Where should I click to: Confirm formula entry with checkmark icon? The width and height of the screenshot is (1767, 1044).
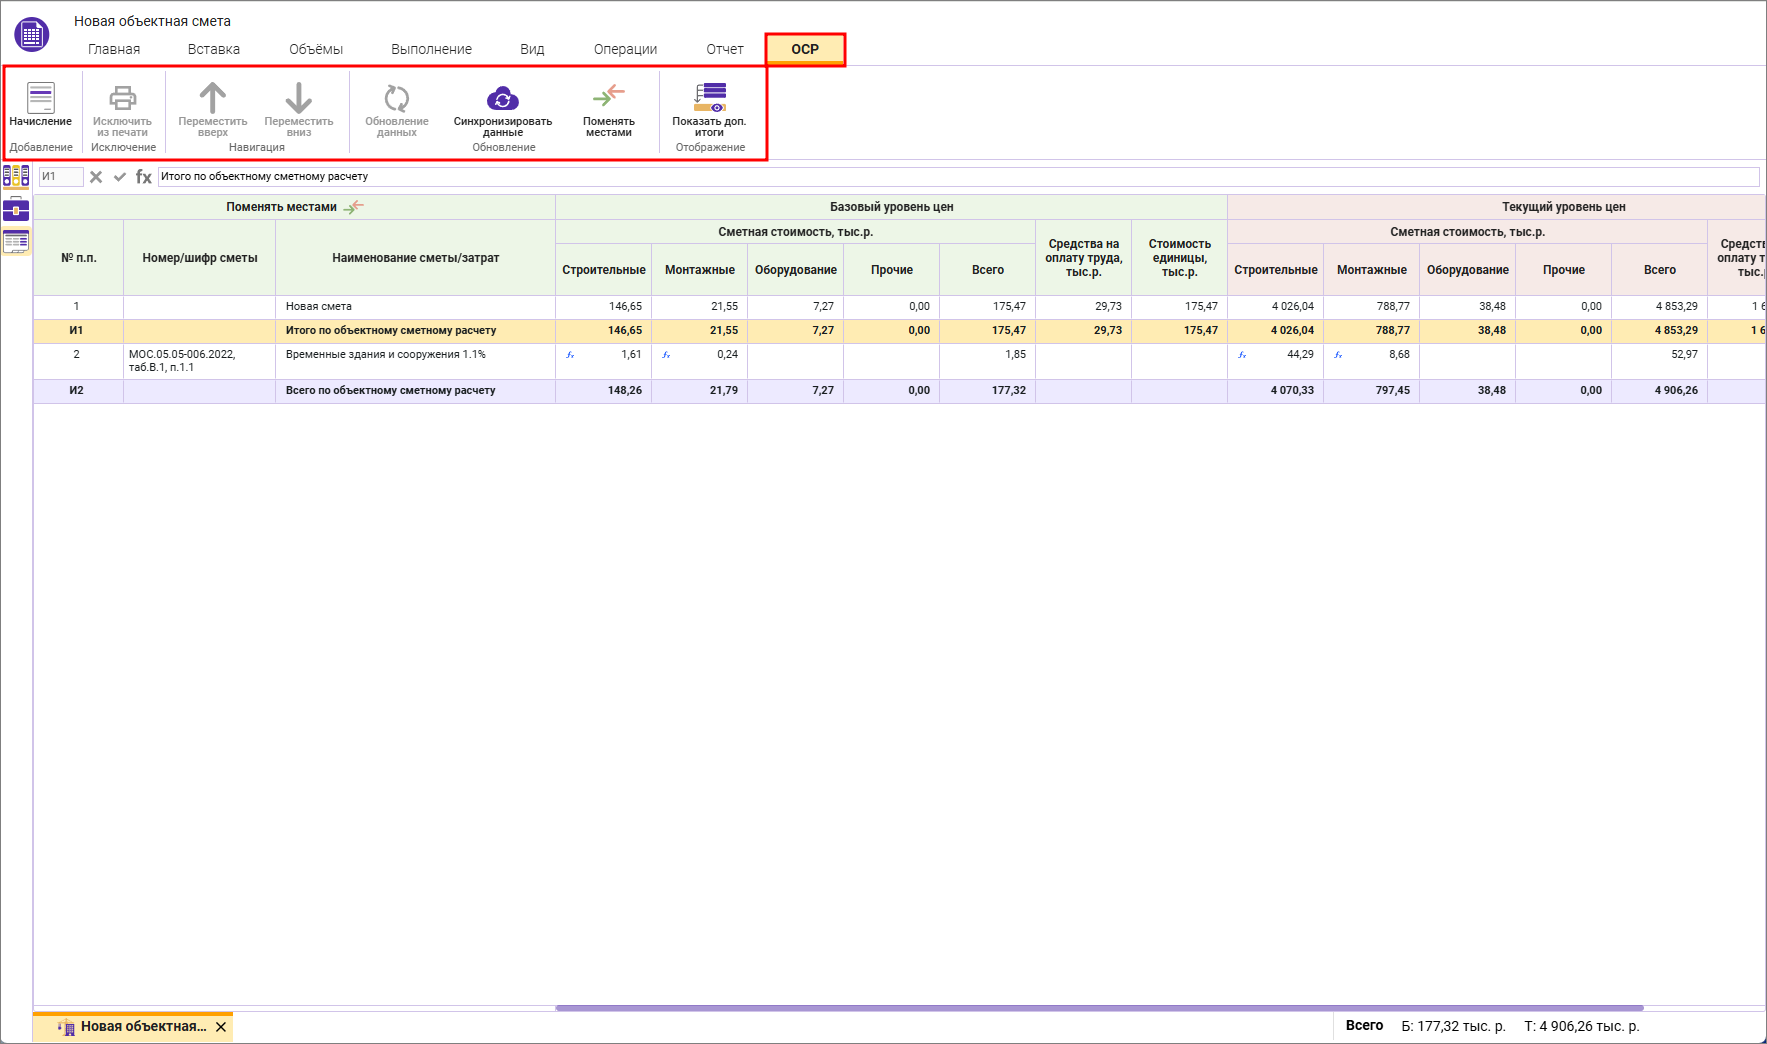click(120, 177)
